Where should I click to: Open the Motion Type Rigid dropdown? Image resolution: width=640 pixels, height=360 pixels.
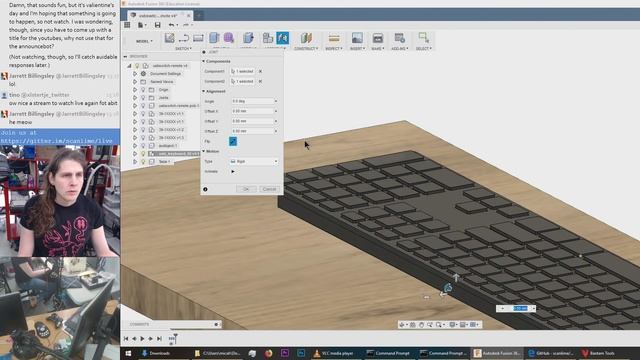click(x=254, y=162)
